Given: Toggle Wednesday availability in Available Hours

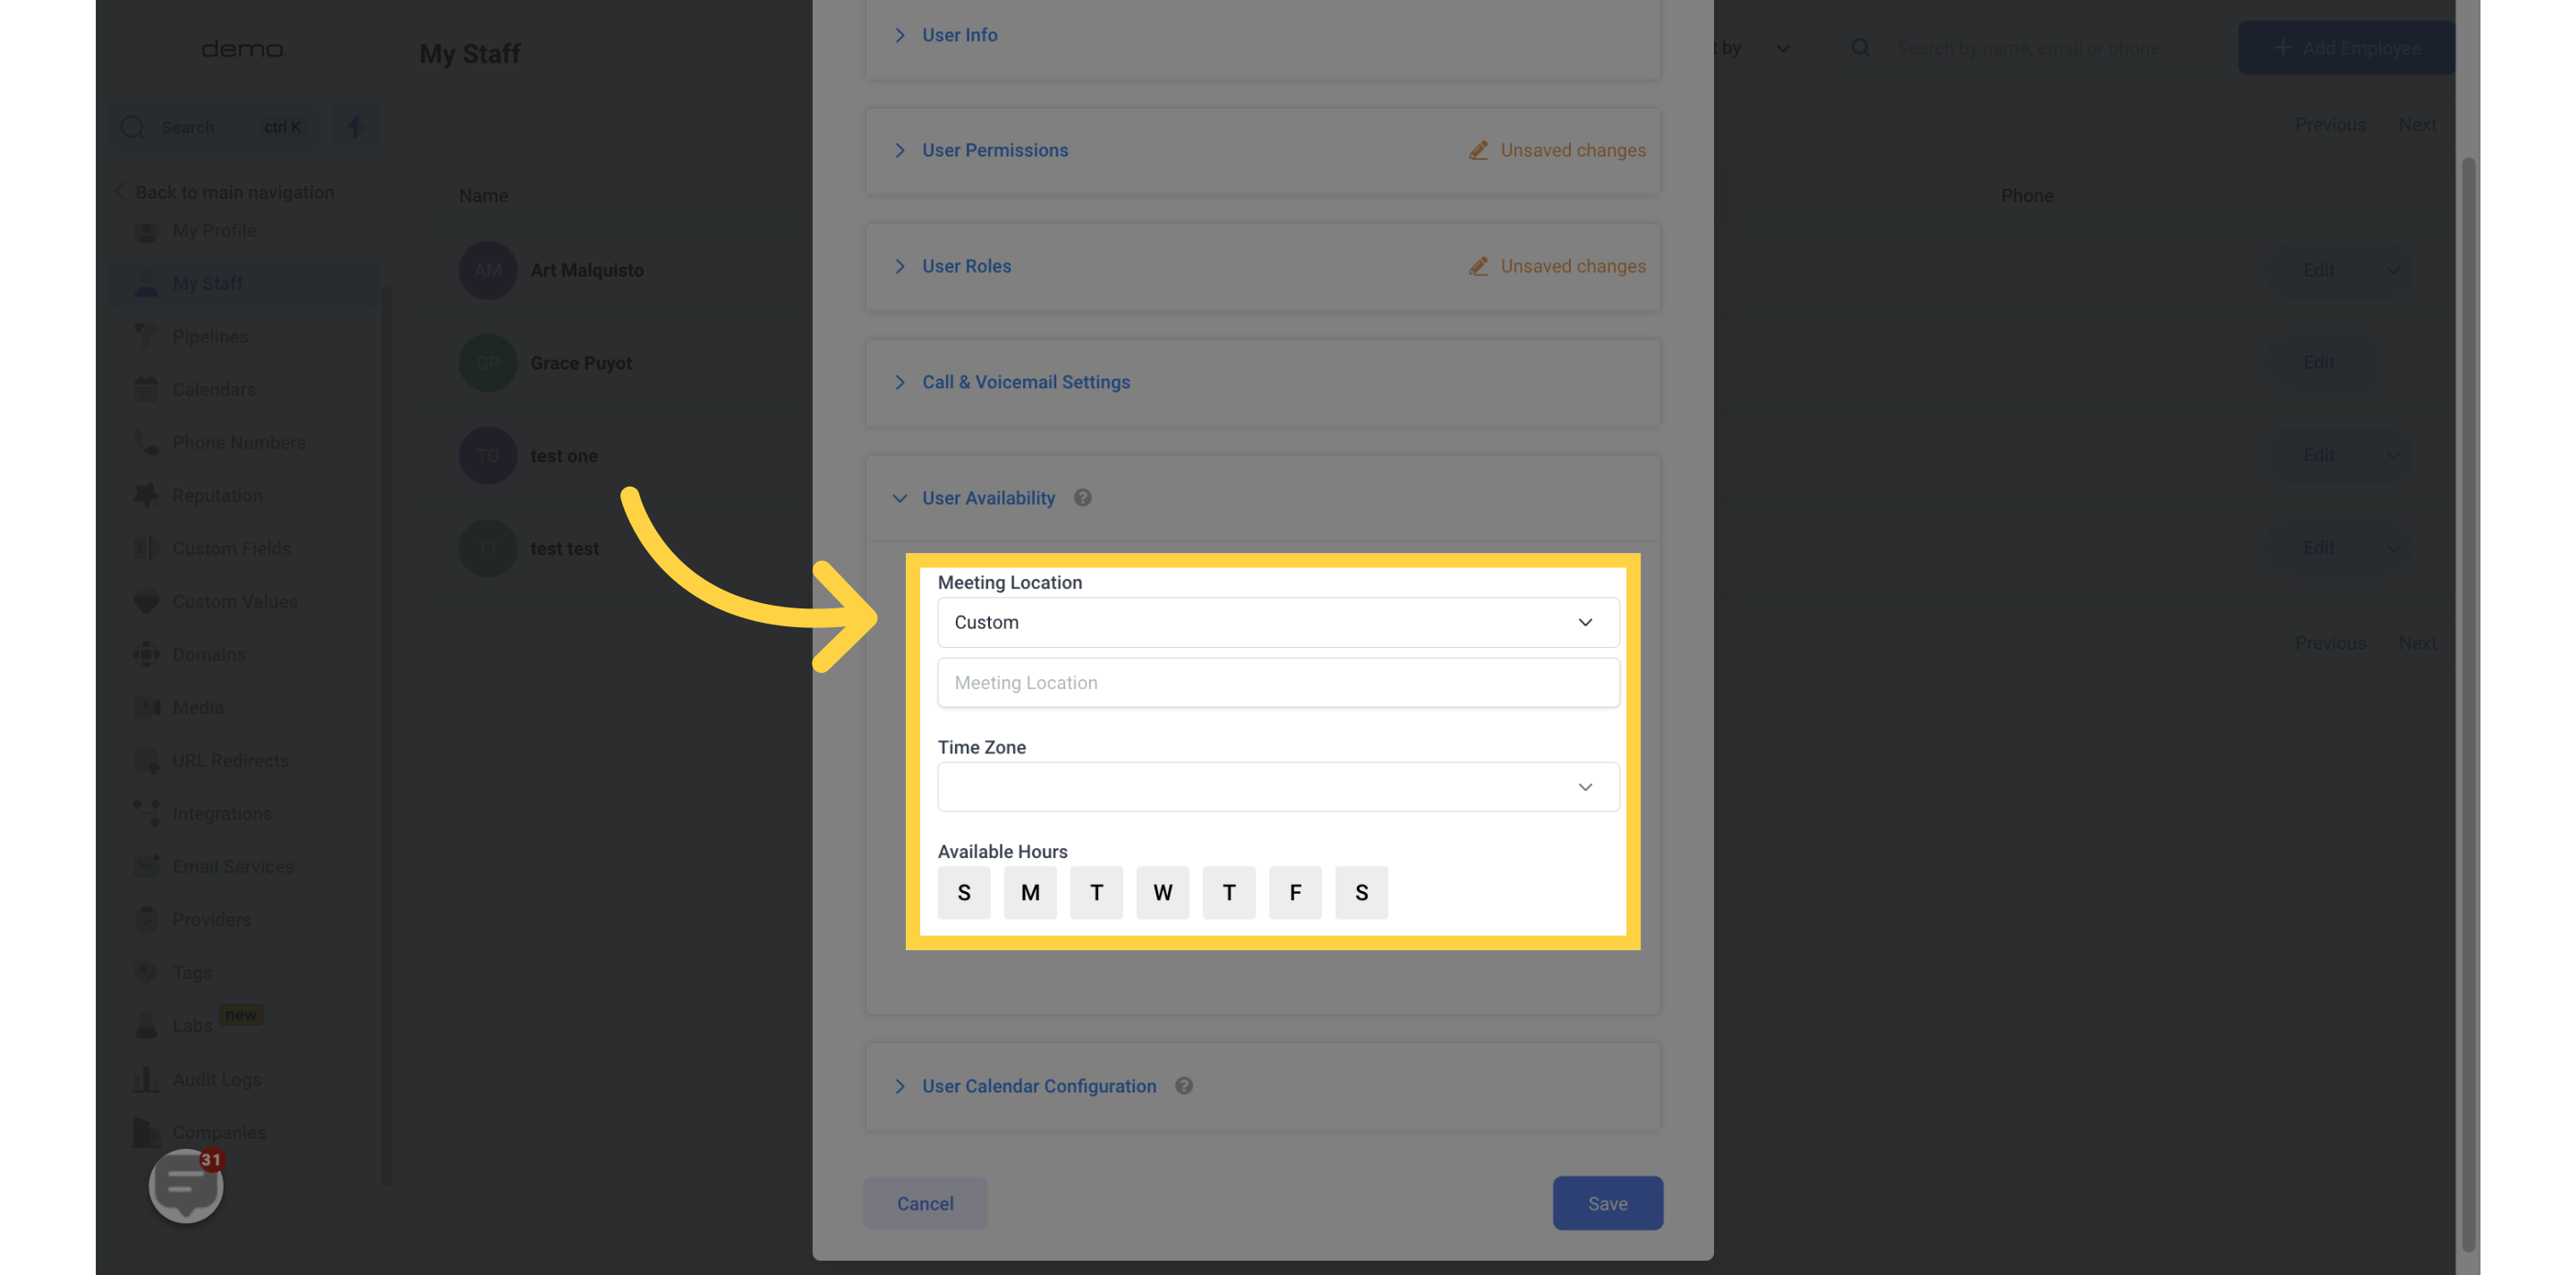Looking at the screenshot, I should pyautogui.click(x=1162, y=890).
